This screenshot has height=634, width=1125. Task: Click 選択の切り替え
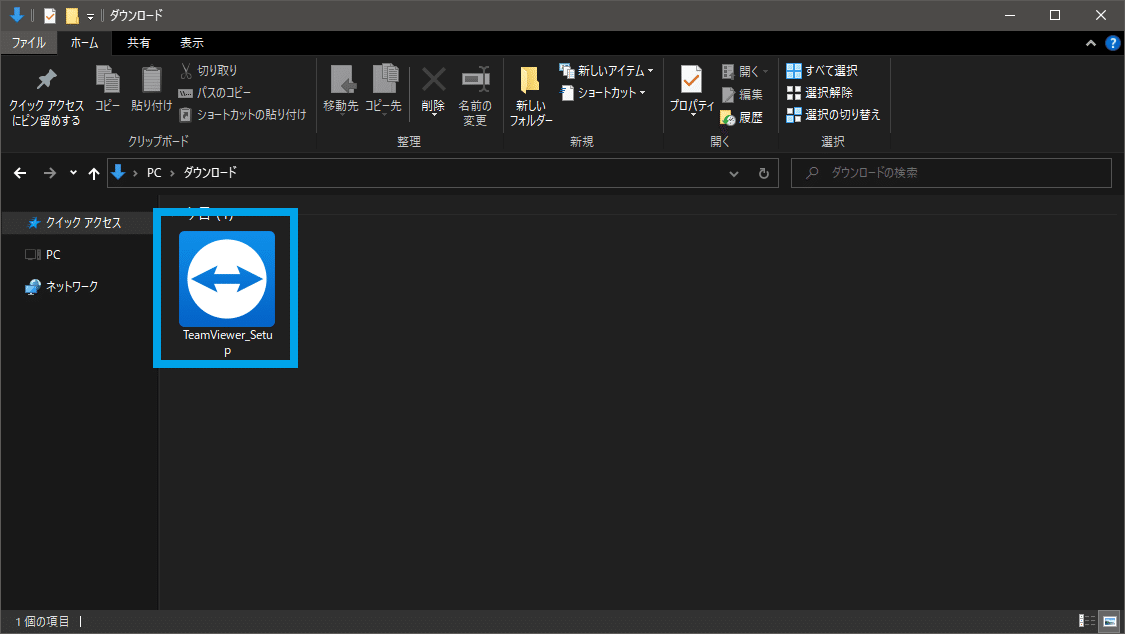point(833,115)
